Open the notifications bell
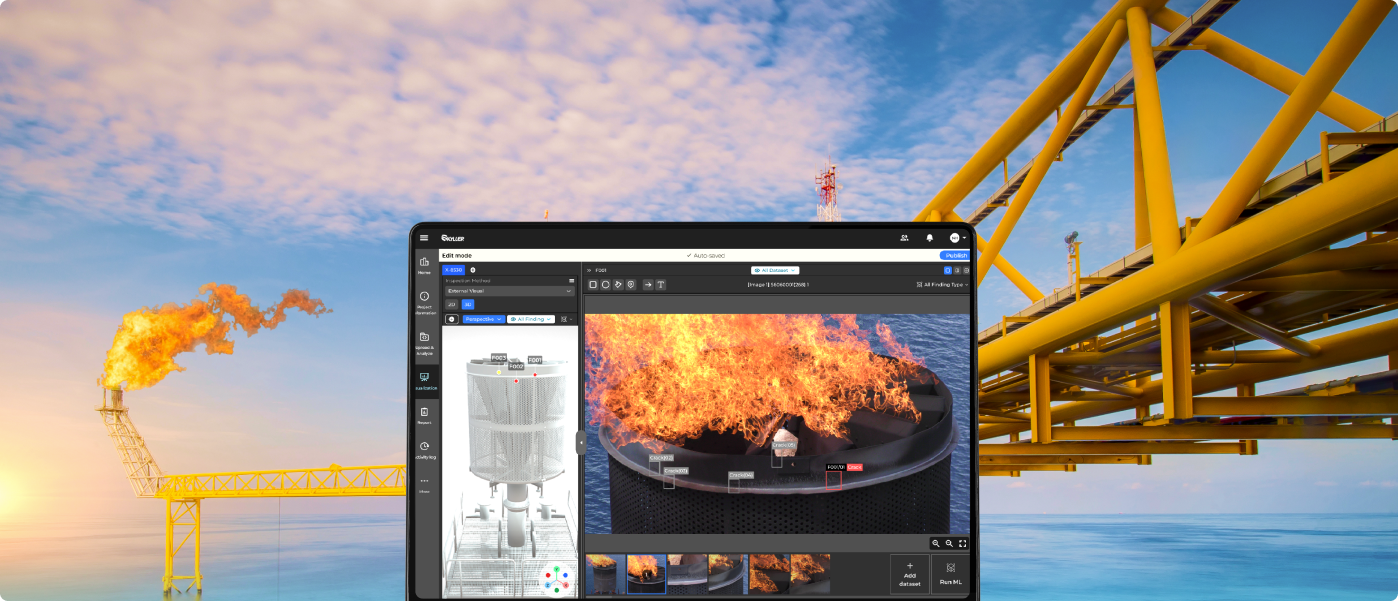The height and width of the screenshot is (601, 1398). tap(929, 238)
